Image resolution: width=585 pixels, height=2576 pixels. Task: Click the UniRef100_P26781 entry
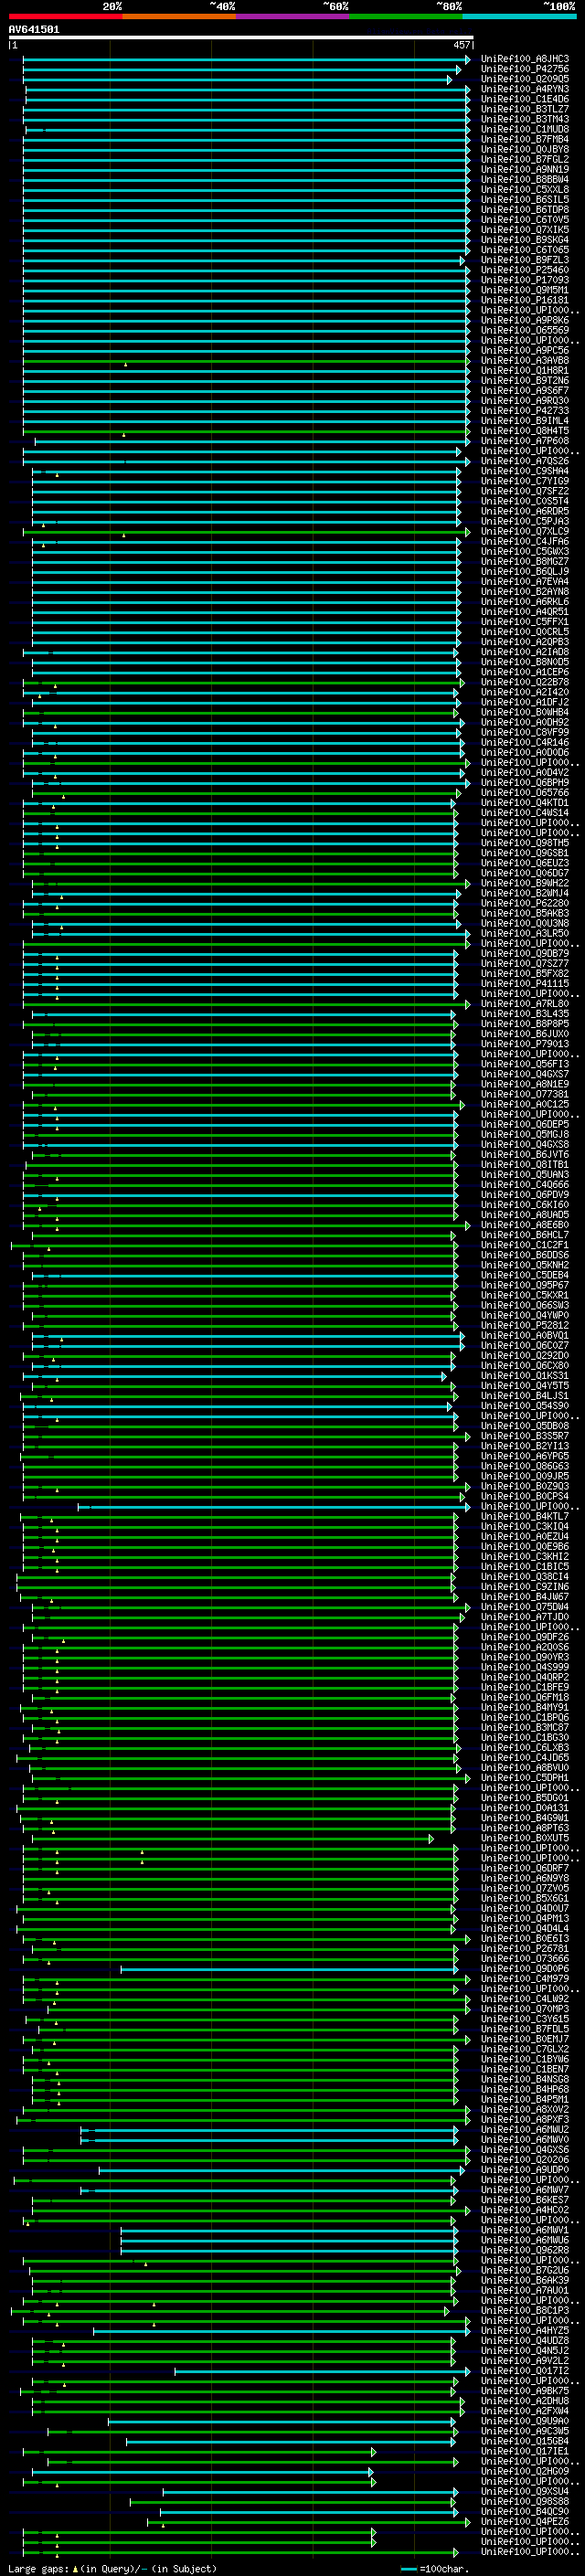[x=525, y=1949]
